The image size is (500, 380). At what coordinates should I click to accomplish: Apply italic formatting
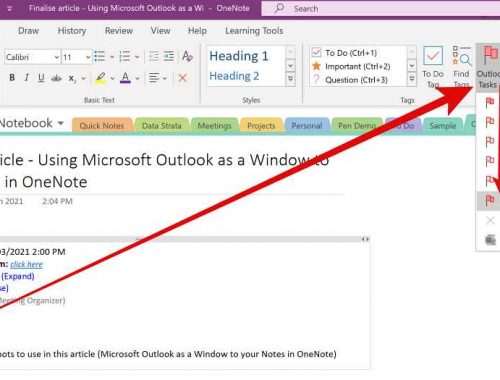[26, 78]
